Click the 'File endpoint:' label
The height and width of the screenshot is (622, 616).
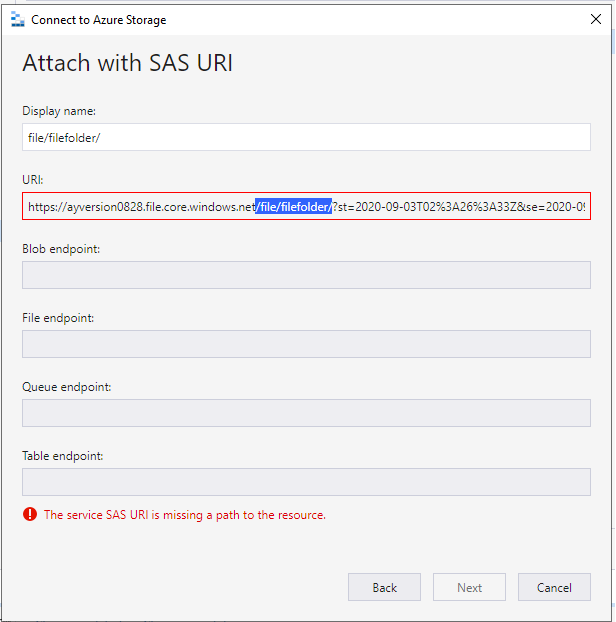58,318
